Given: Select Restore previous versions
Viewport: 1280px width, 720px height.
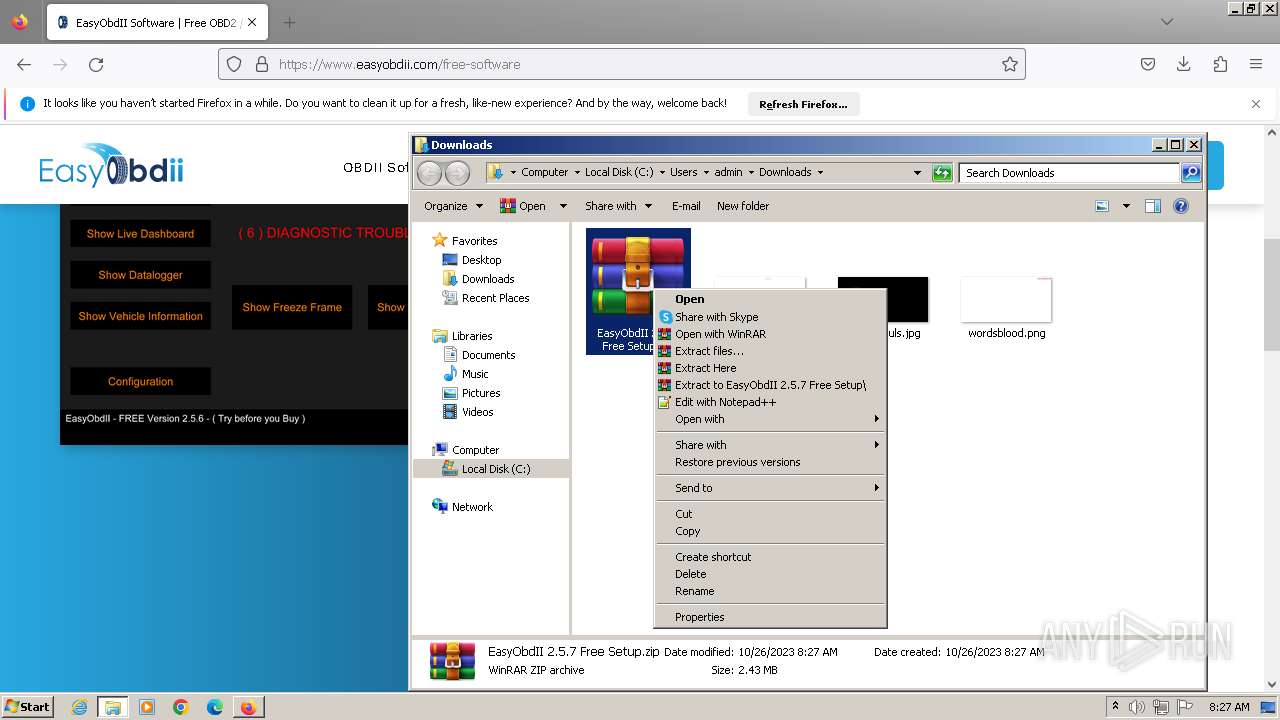Looking at the screenshot, I should pyautogui.click(x=770, y=462).
